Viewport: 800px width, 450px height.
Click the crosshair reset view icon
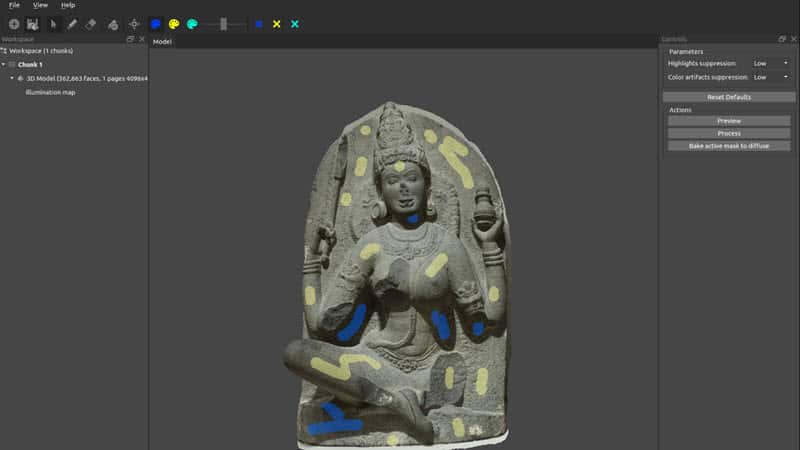134,24
